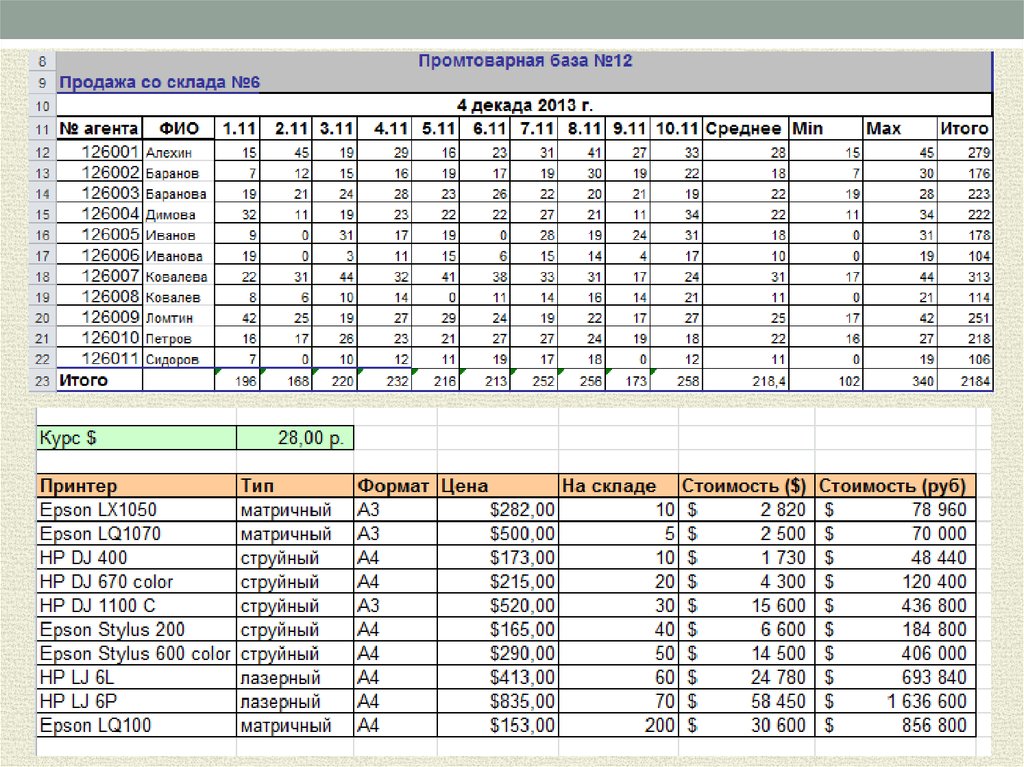Click the Среднее column header
The height and width of the screenshot is (767, 1024).
click(x=744, y=128)
